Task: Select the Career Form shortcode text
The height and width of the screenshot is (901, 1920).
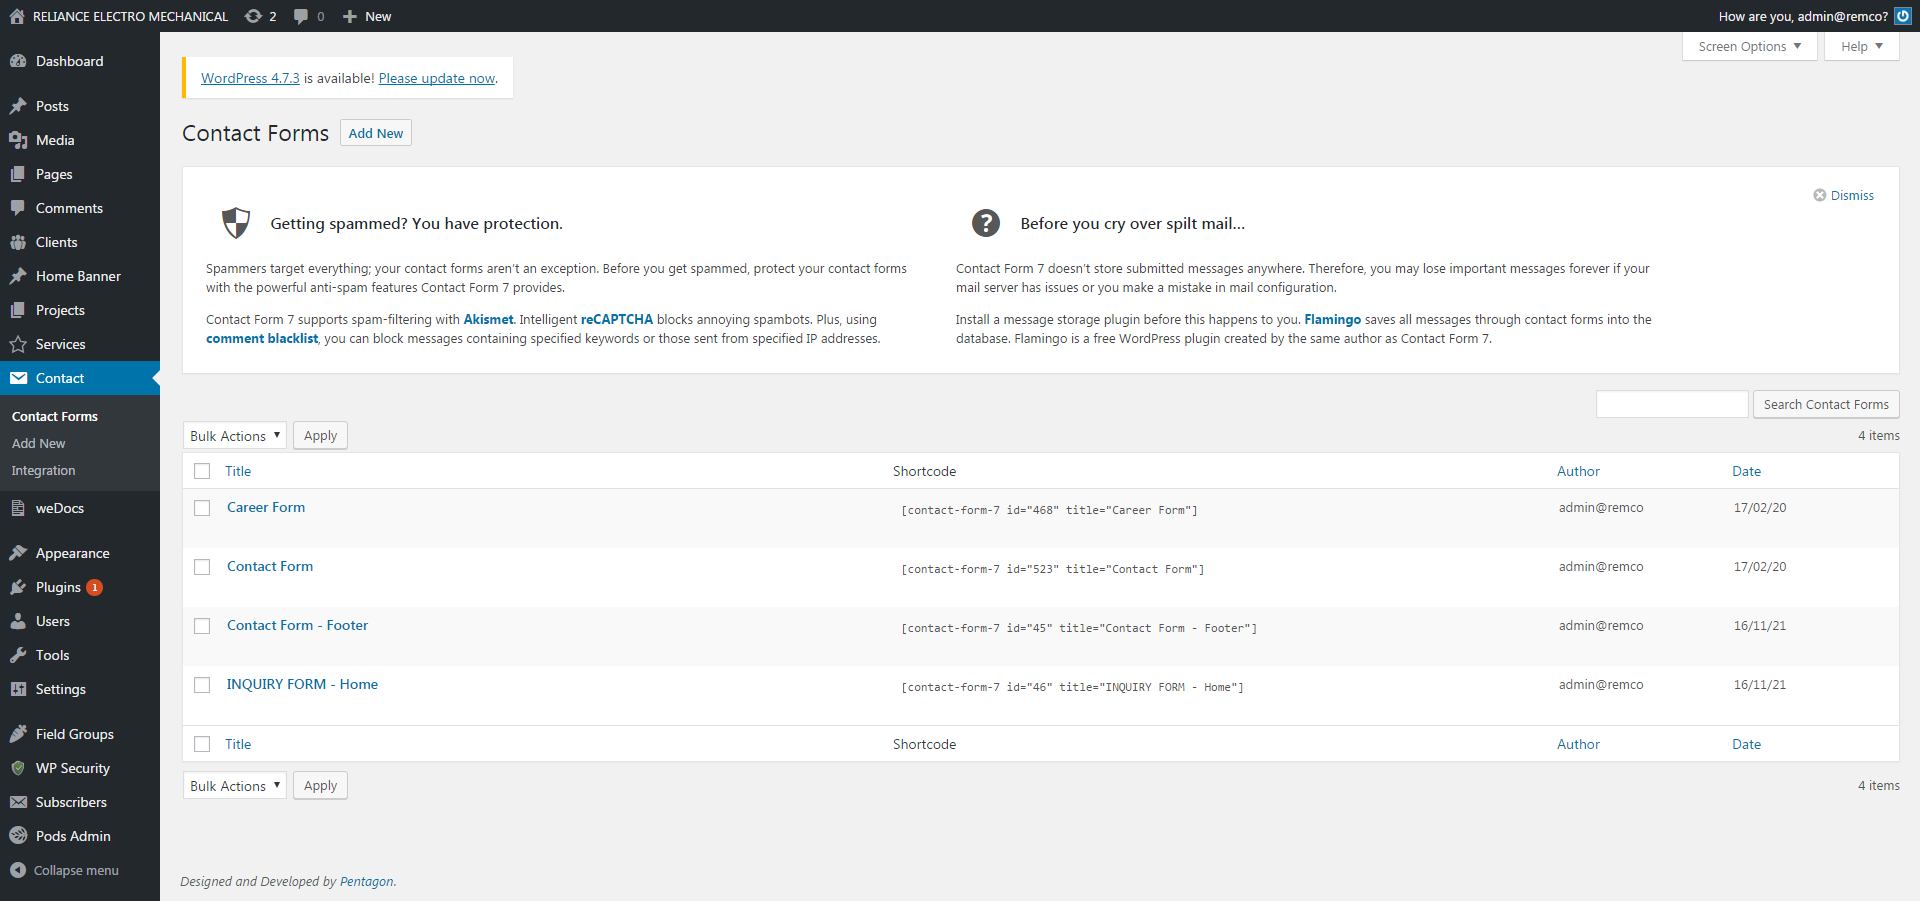Action: click(x=1049, y=510)
